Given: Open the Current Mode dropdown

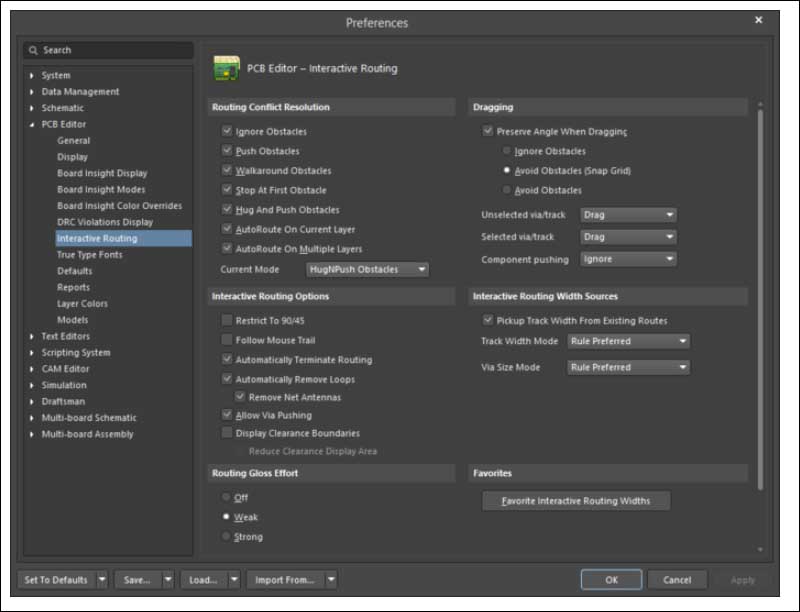Looking at the screenshot, I should [x=367, y=269].
